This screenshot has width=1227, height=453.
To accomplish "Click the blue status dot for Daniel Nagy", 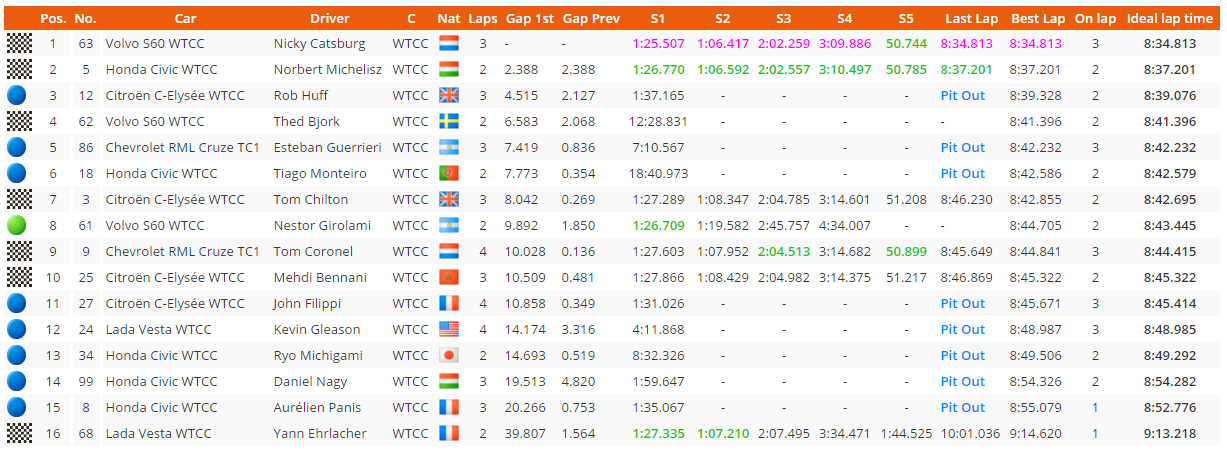I will click(x=18, y=381).
